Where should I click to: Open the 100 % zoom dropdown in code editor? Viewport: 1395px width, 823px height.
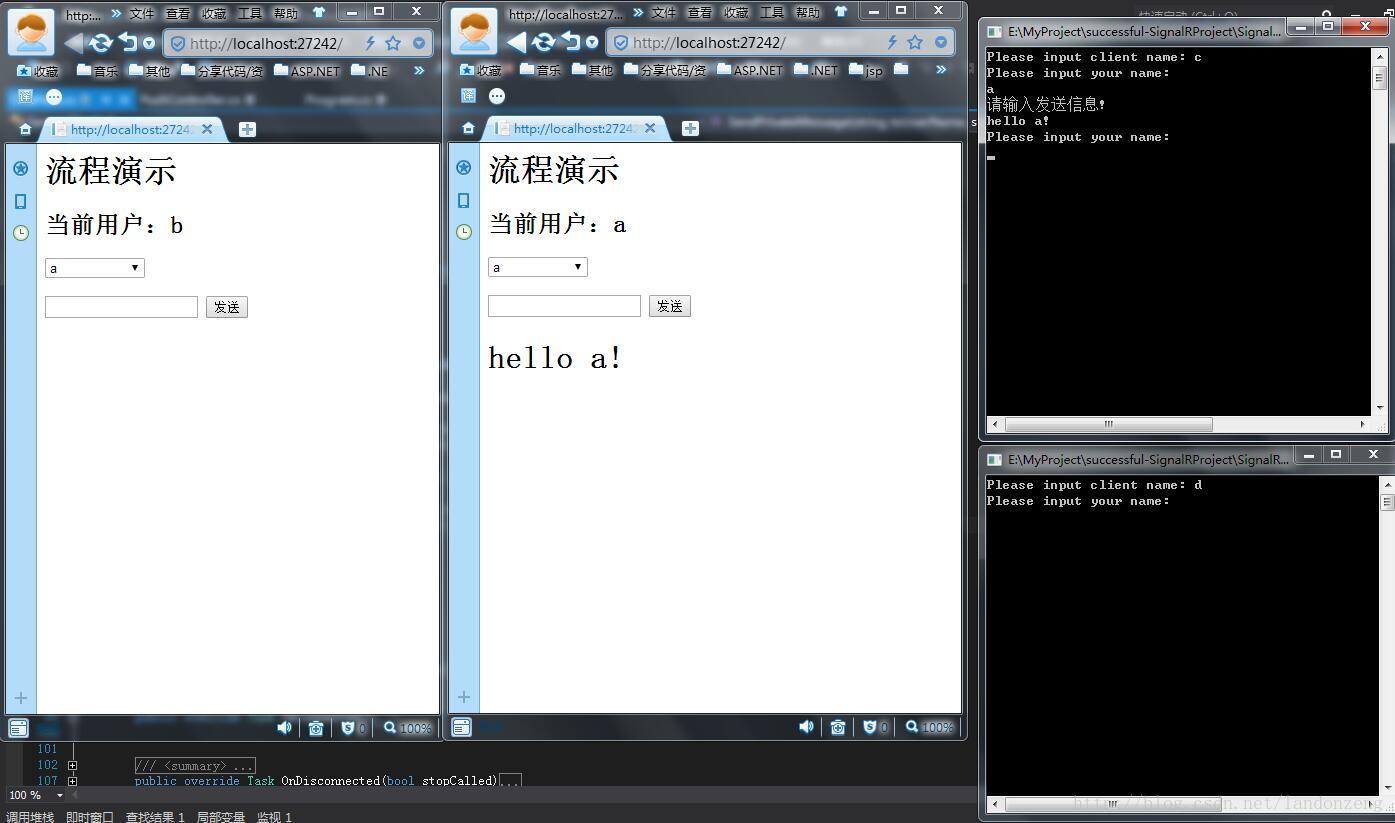tap(59, 795)
